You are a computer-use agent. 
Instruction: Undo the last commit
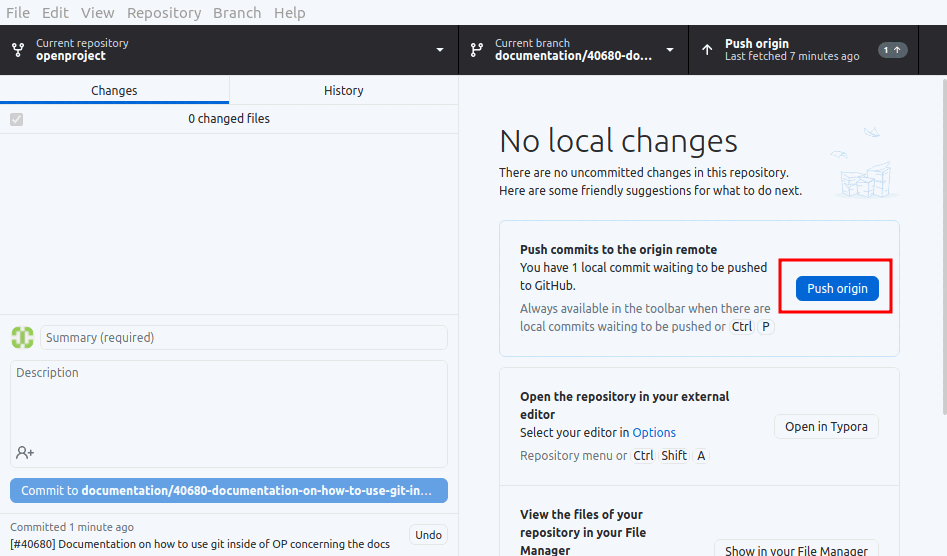click(x=428, y=535)
